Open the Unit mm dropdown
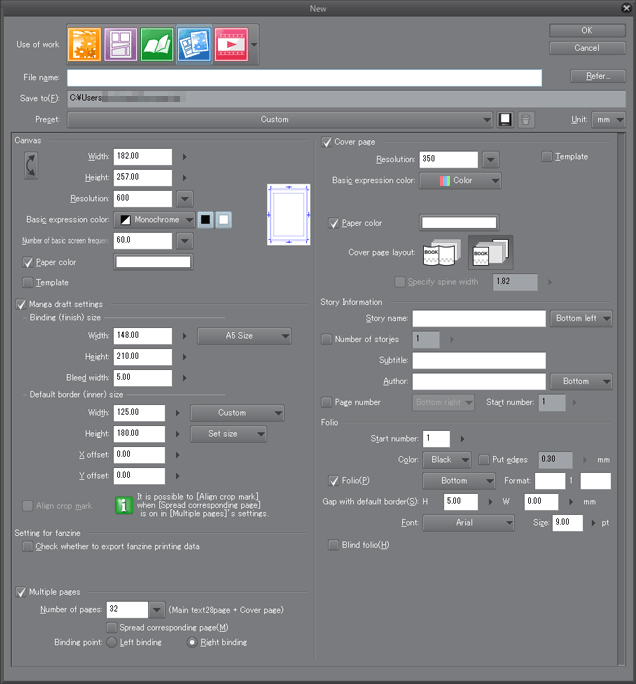Viewport: 636px width, 684px height. pyautogui.click(x=609, y=120)
